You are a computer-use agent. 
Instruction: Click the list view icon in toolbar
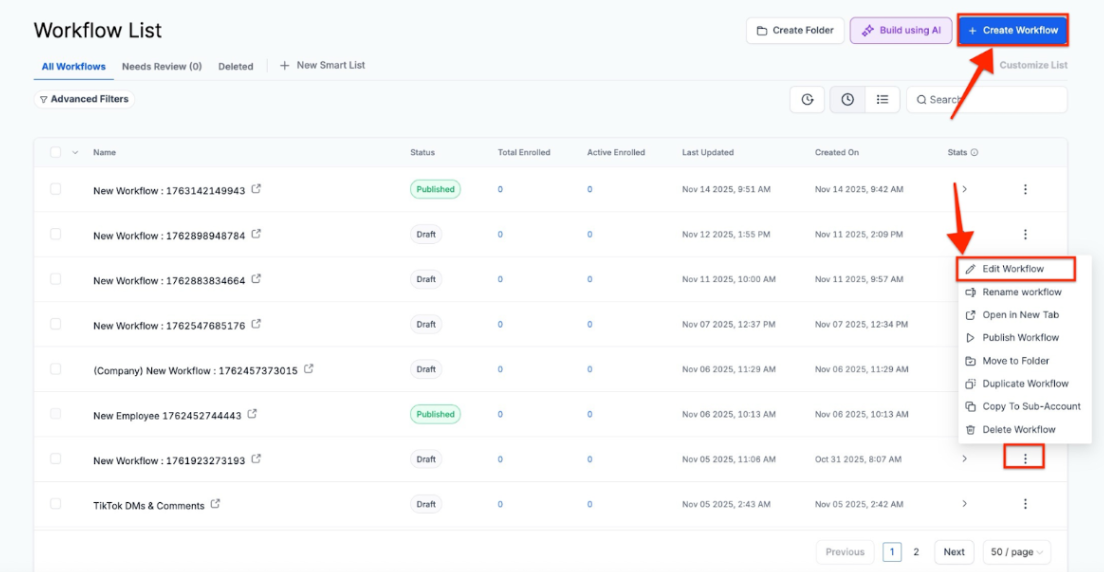click(x=882, y=100)
